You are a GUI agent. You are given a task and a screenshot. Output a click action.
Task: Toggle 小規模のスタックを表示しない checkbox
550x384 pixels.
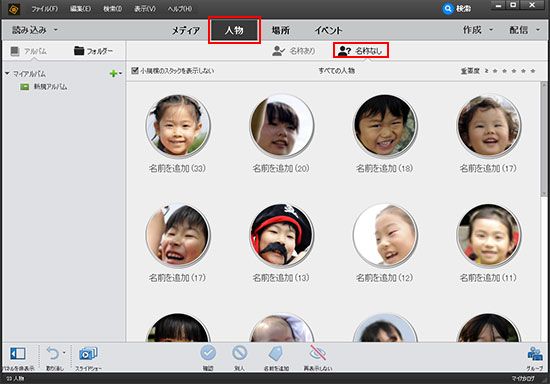135,70
